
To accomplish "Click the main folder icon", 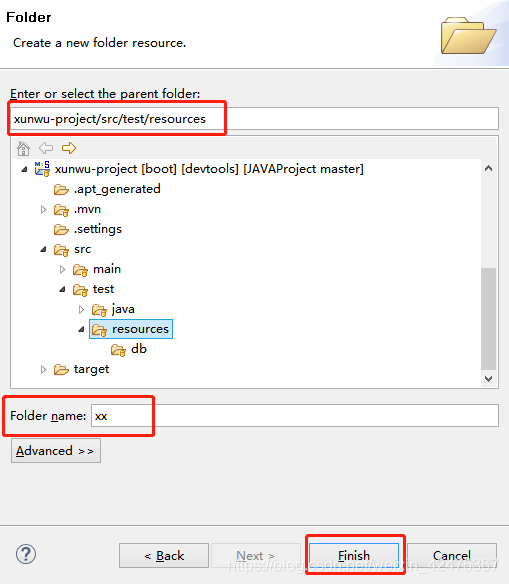I will pyautogui.click(x=80, y=270).
